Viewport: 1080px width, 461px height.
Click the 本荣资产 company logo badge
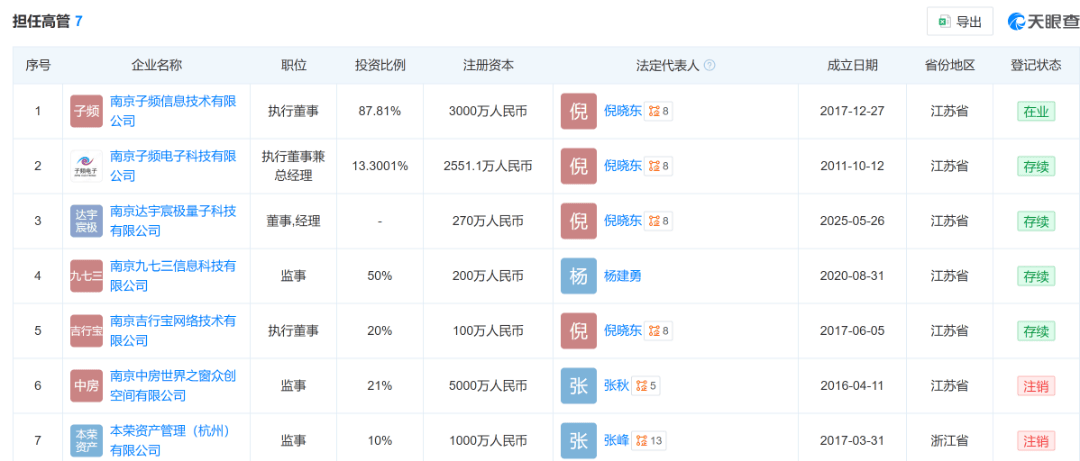pos(86,441)
